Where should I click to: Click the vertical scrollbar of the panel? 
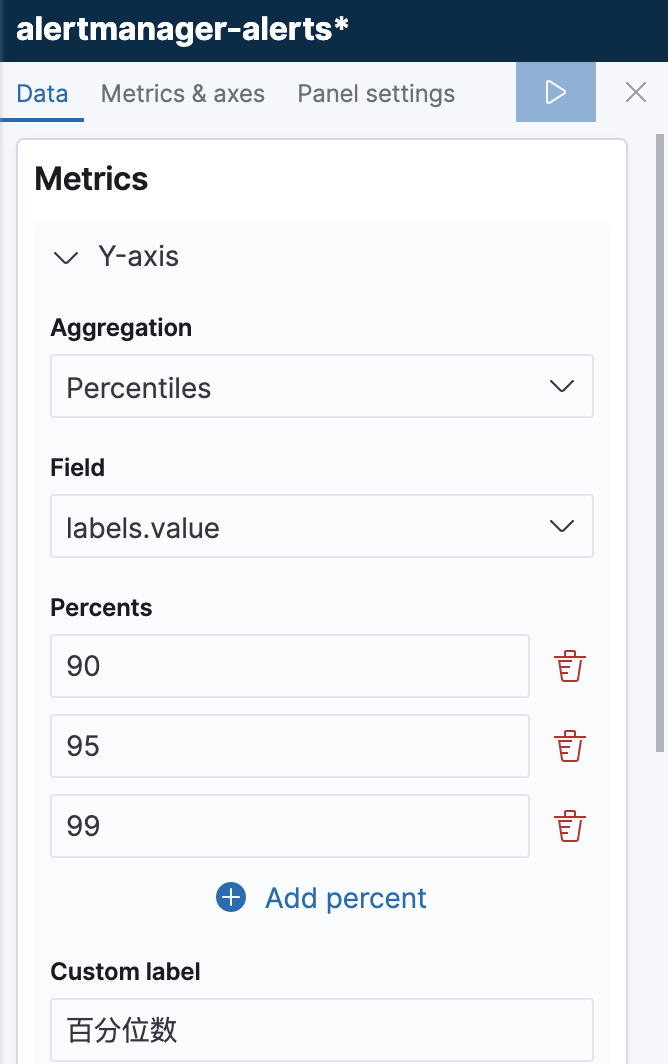tap(660, 442)
